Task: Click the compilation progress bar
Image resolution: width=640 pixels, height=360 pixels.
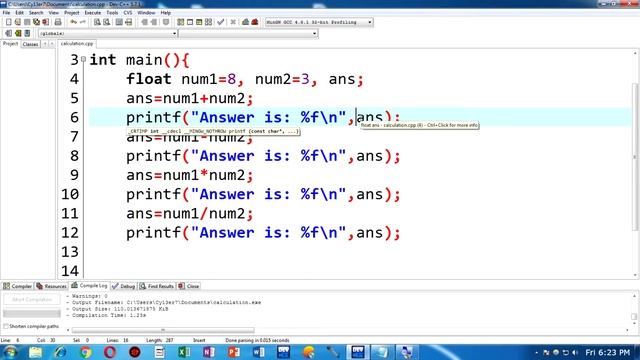Action: point(32,313)
